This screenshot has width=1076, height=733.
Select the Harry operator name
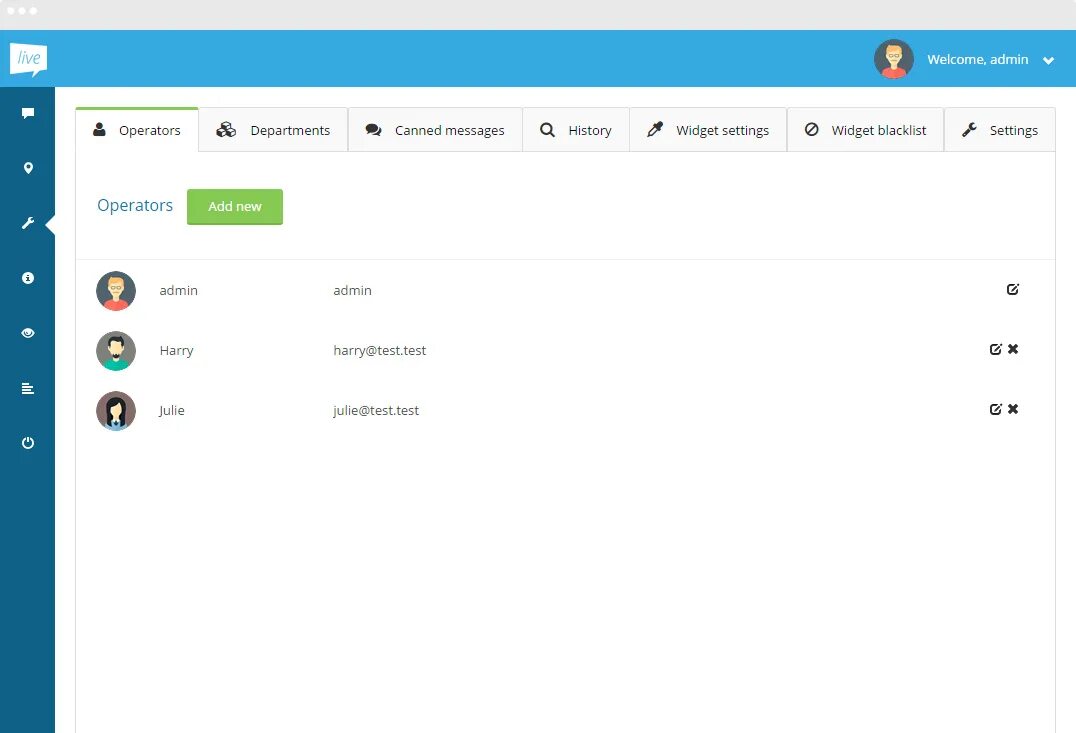coord(176,351)
